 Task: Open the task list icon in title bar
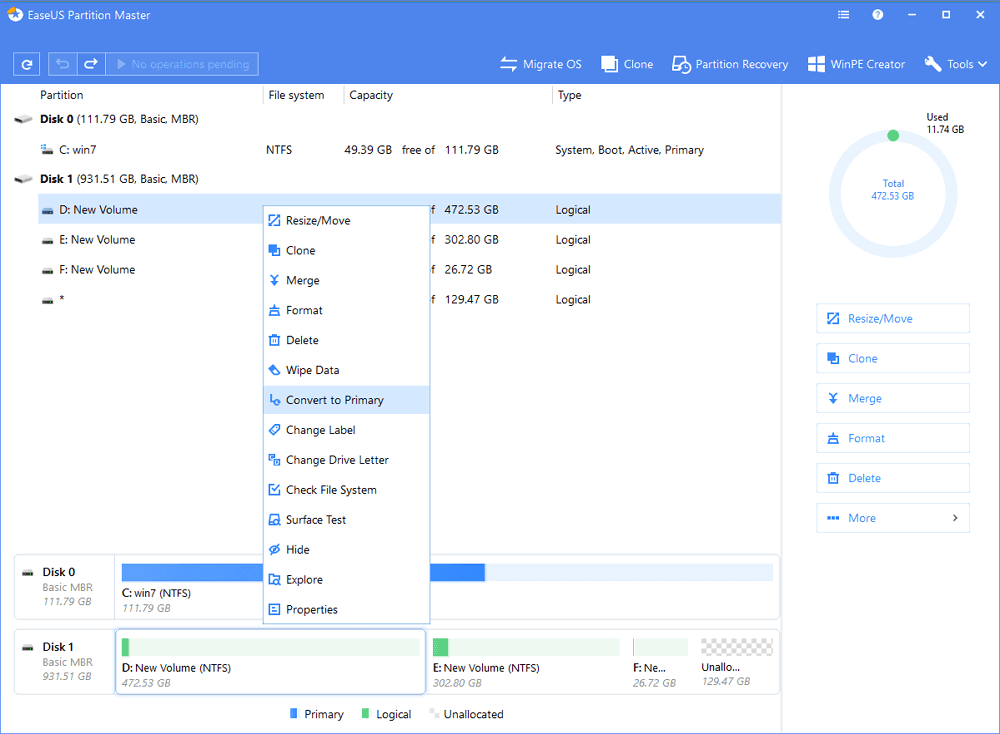click(x=844, y=15)
